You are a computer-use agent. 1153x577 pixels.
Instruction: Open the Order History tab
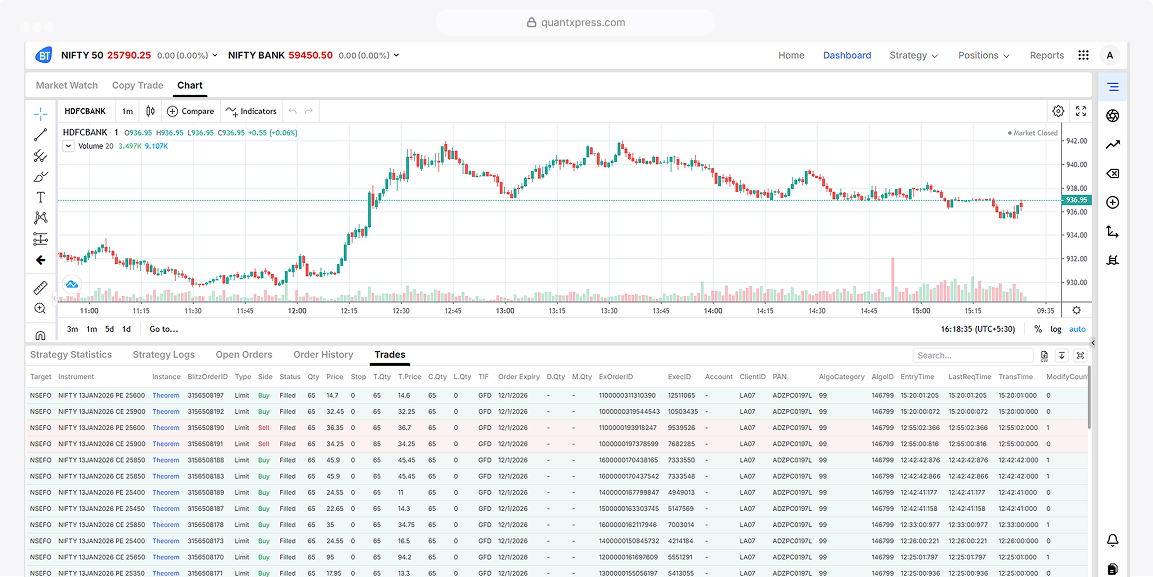(x=324, y=354)
